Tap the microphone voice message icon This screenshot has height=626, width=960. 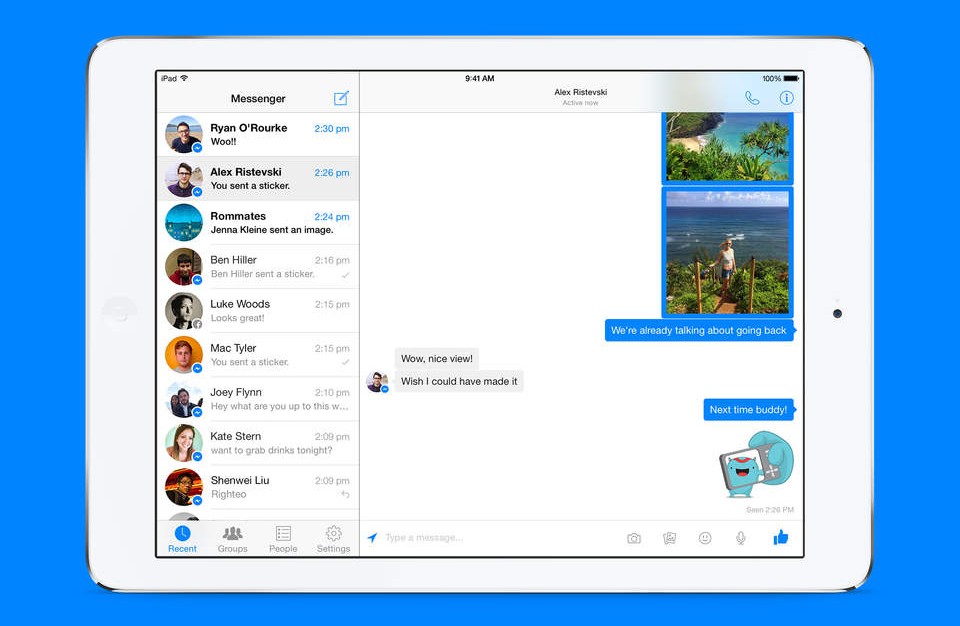pos(740,538)
